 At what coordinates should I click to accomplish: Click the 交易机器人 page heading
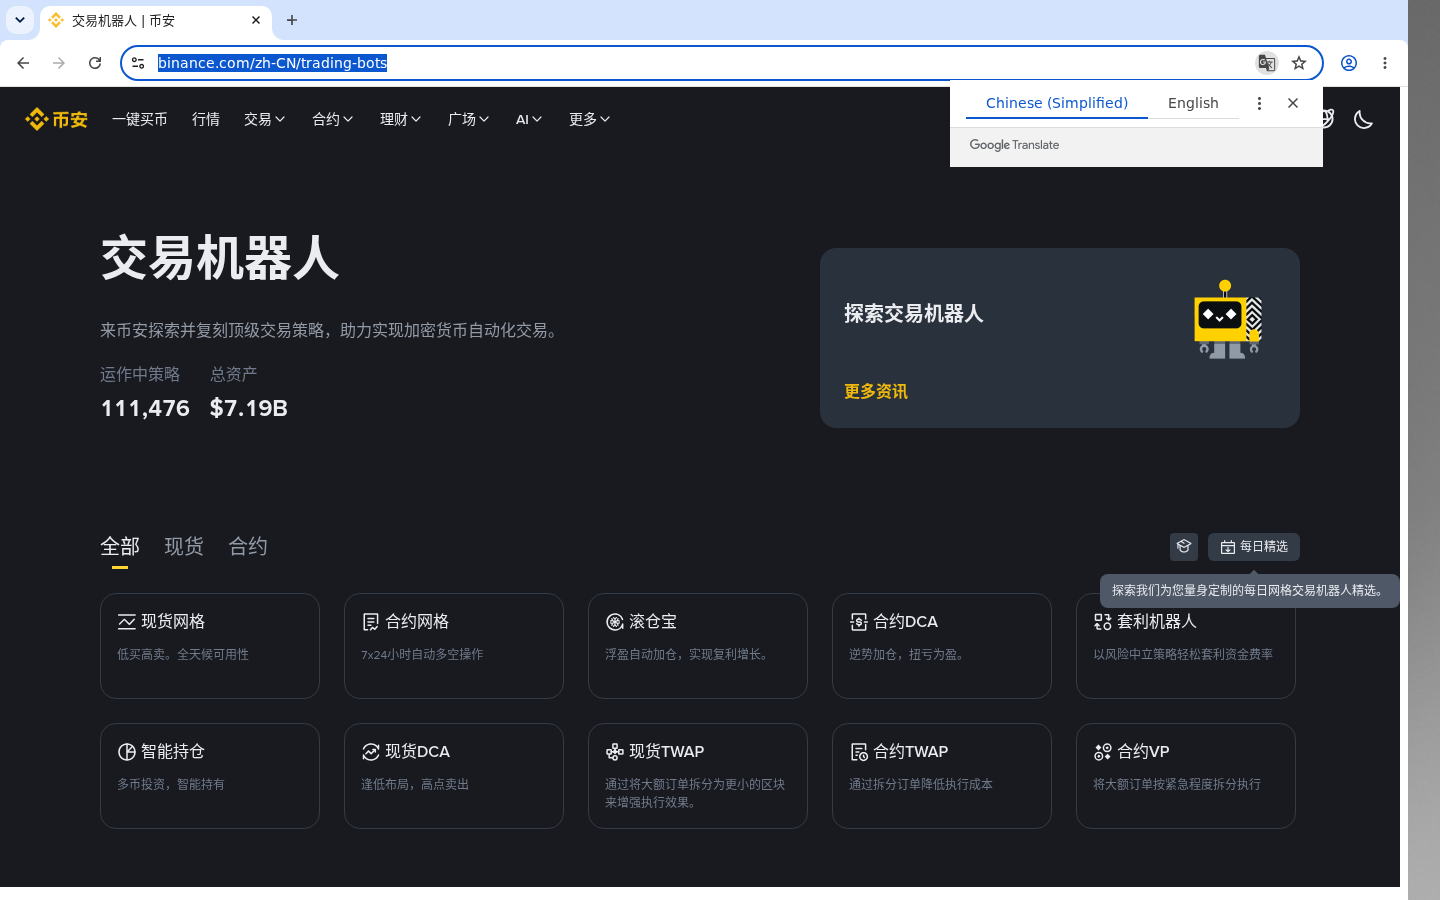(x=220, y=259)
